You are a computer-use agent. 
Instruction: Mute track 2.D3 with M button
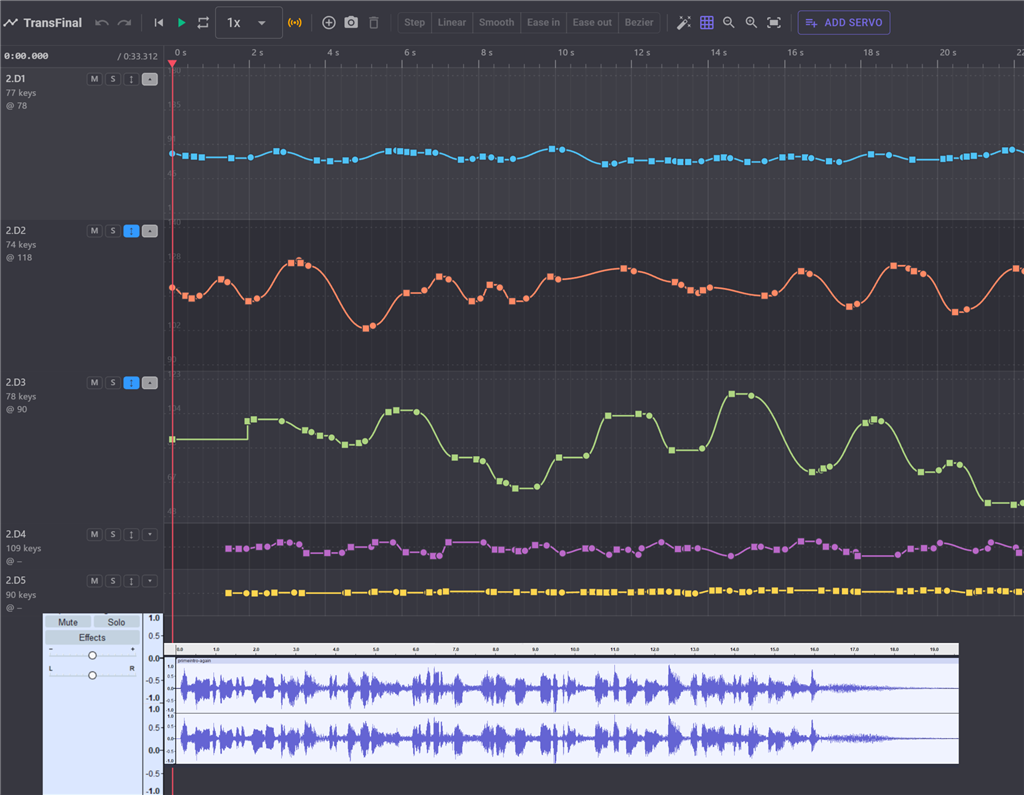click(95, 383)
